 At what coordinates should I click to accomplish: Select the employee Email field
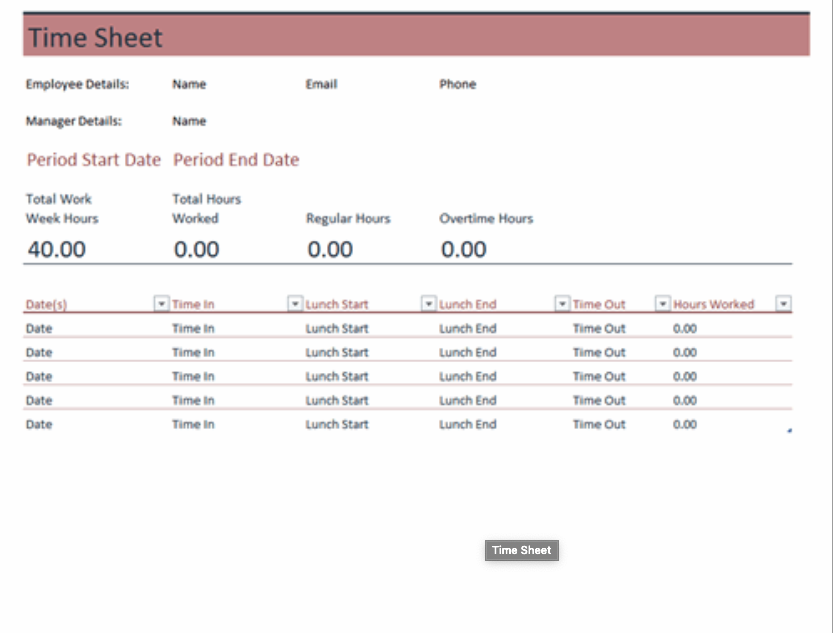321,85
